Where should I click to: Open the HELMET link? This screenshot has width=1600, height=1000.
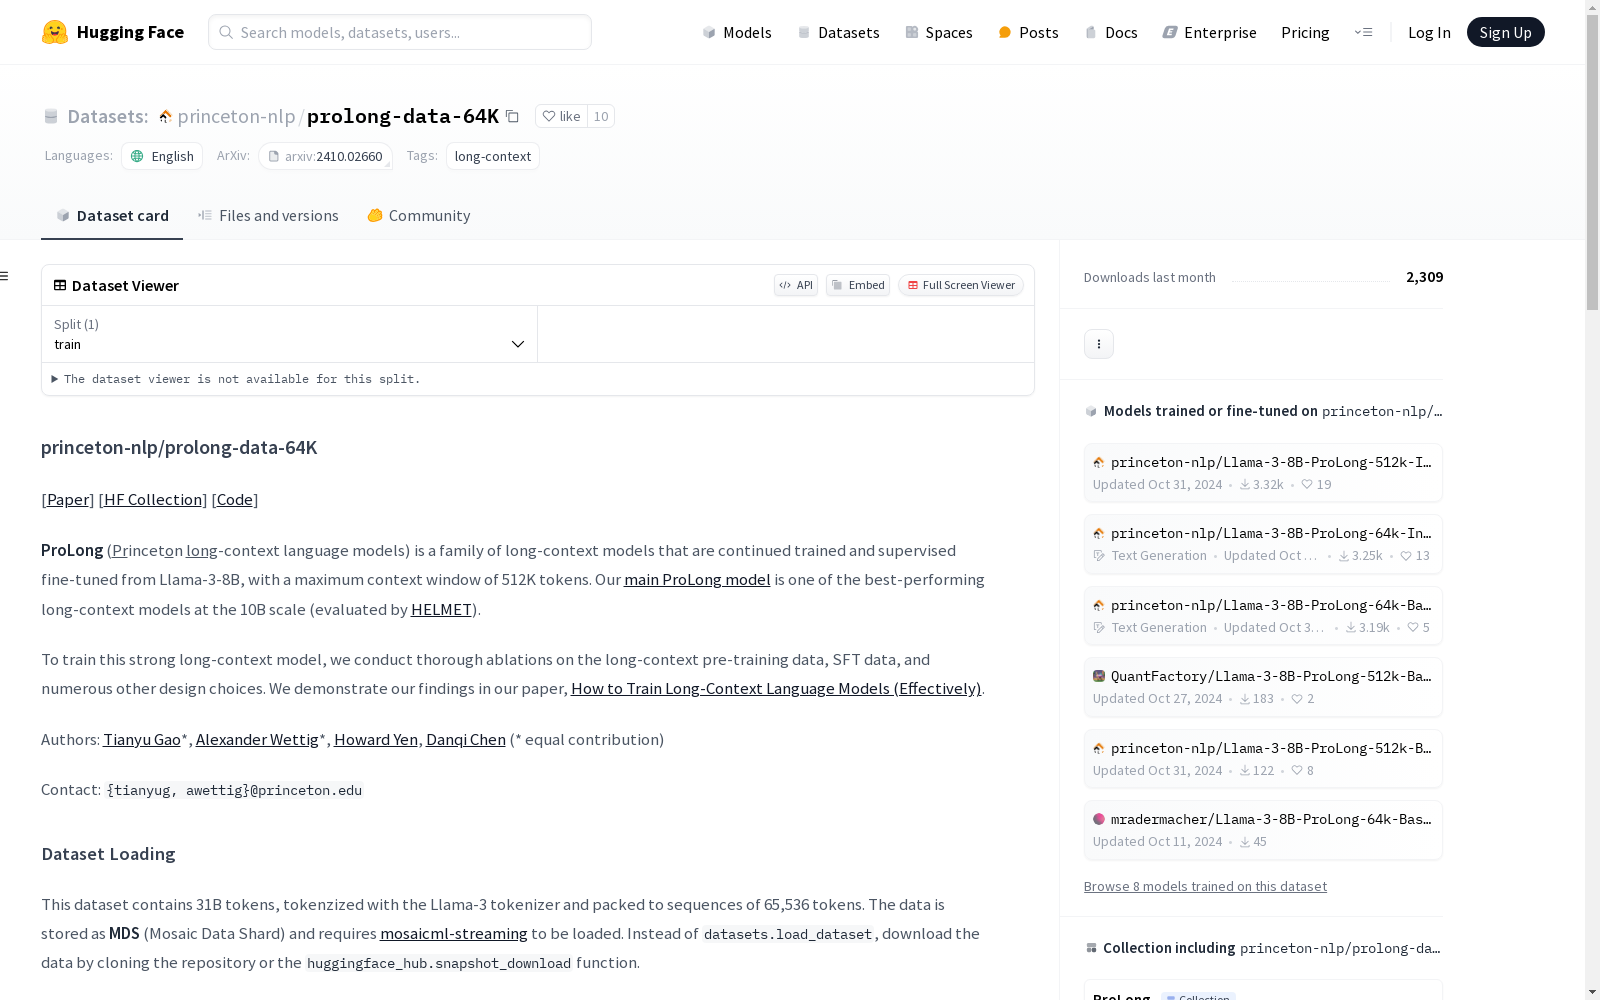tap(441, 609)
